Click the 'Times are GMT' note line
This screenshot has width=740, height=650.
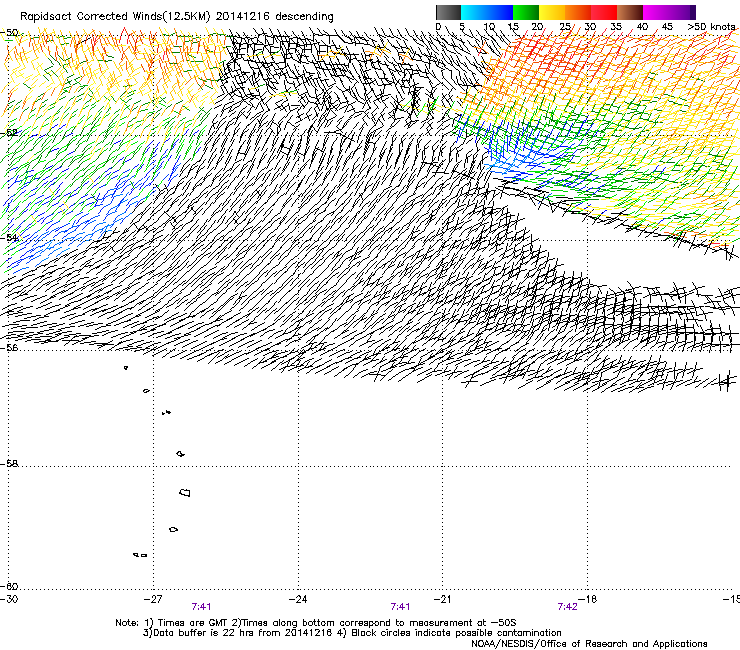(x=316, y=623)
